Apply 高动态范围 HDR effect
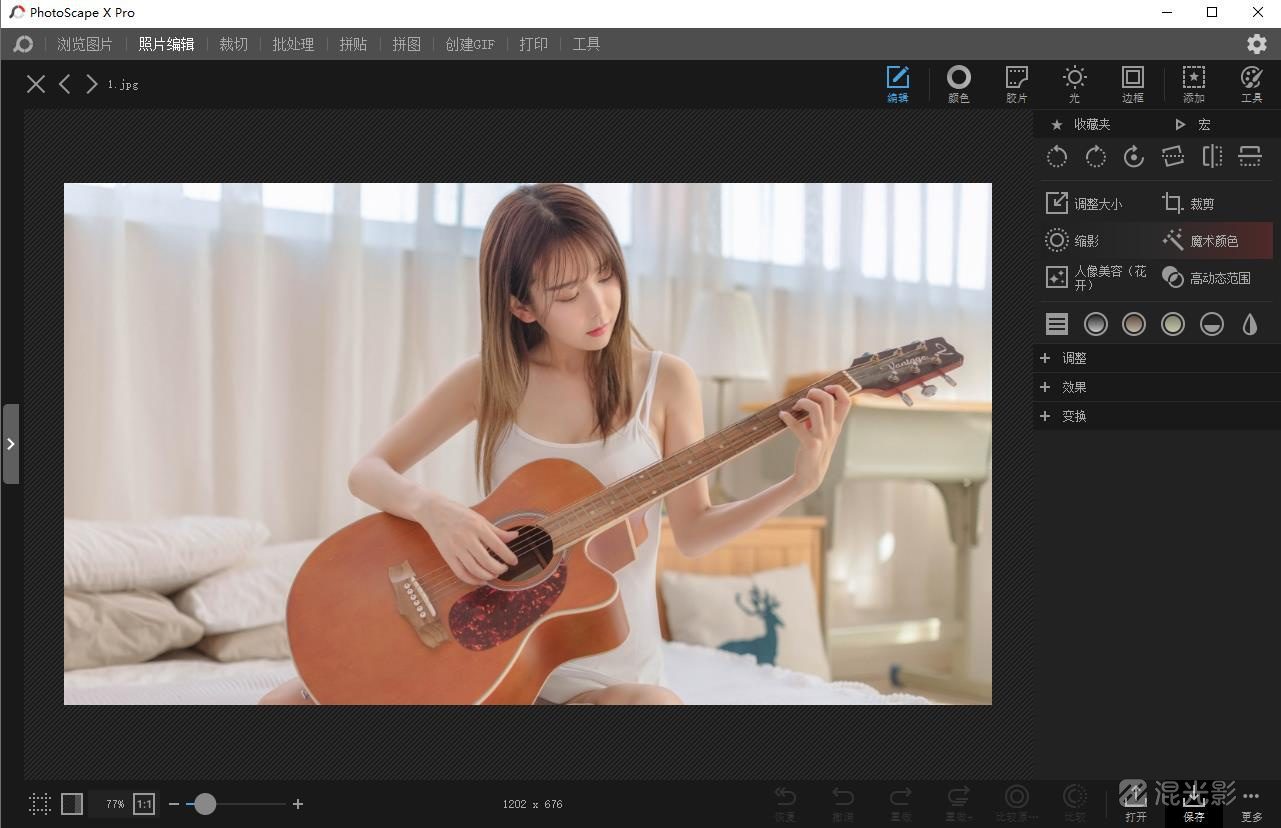The image size is (1281, 828). 1206,278
